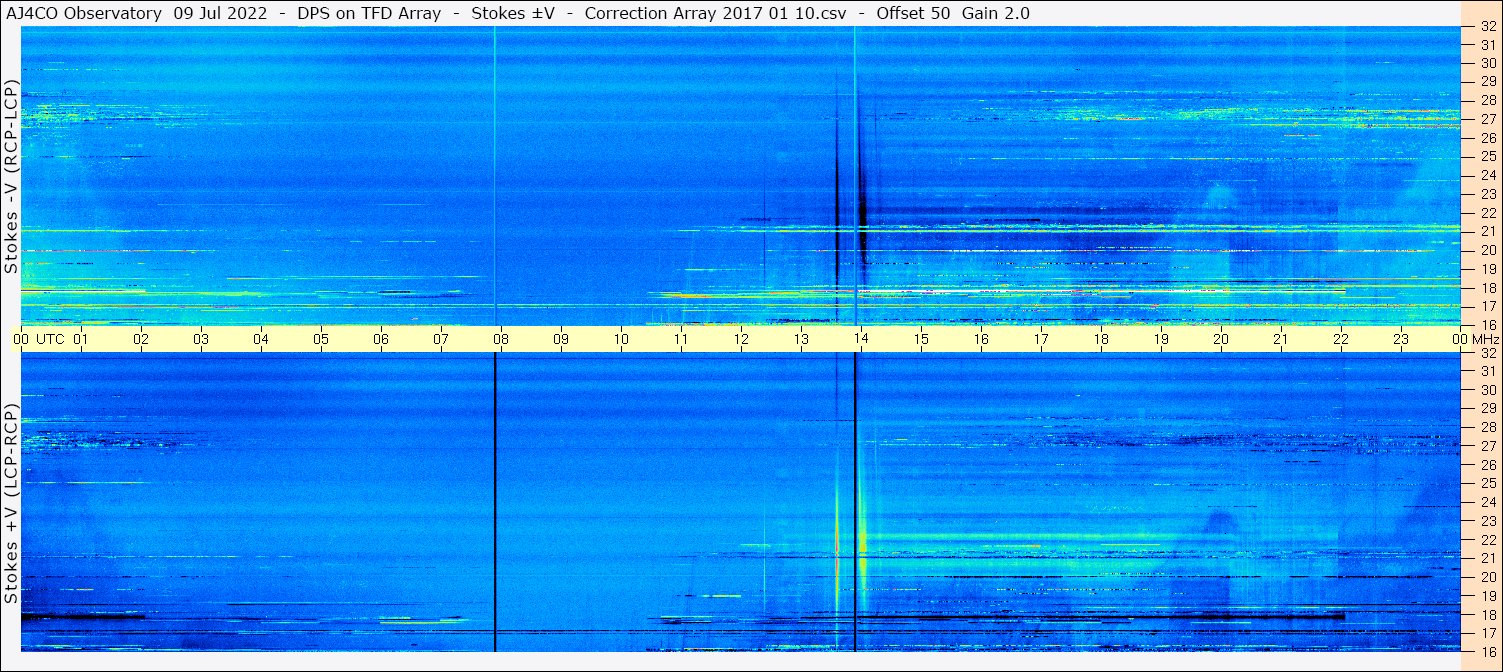Click the 26 MHz label of upper Stokes -V panel
Viewport: 1503px width, 672px height.
click(1487, 137)
